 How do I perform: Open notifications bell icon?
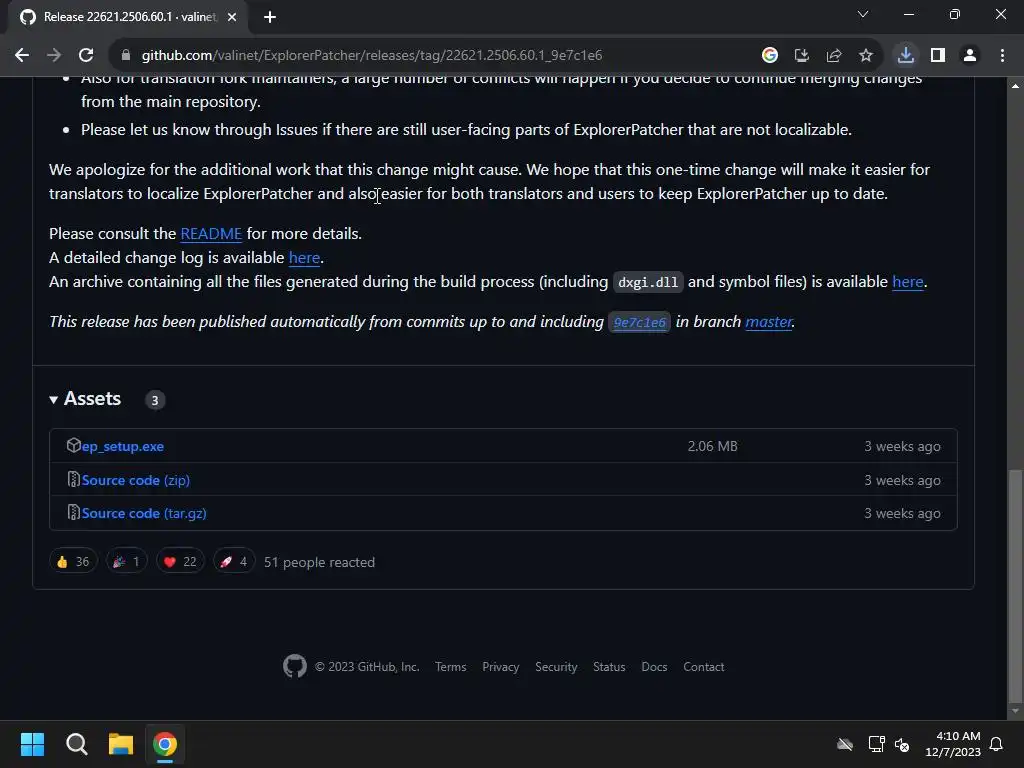pos(997,744)
